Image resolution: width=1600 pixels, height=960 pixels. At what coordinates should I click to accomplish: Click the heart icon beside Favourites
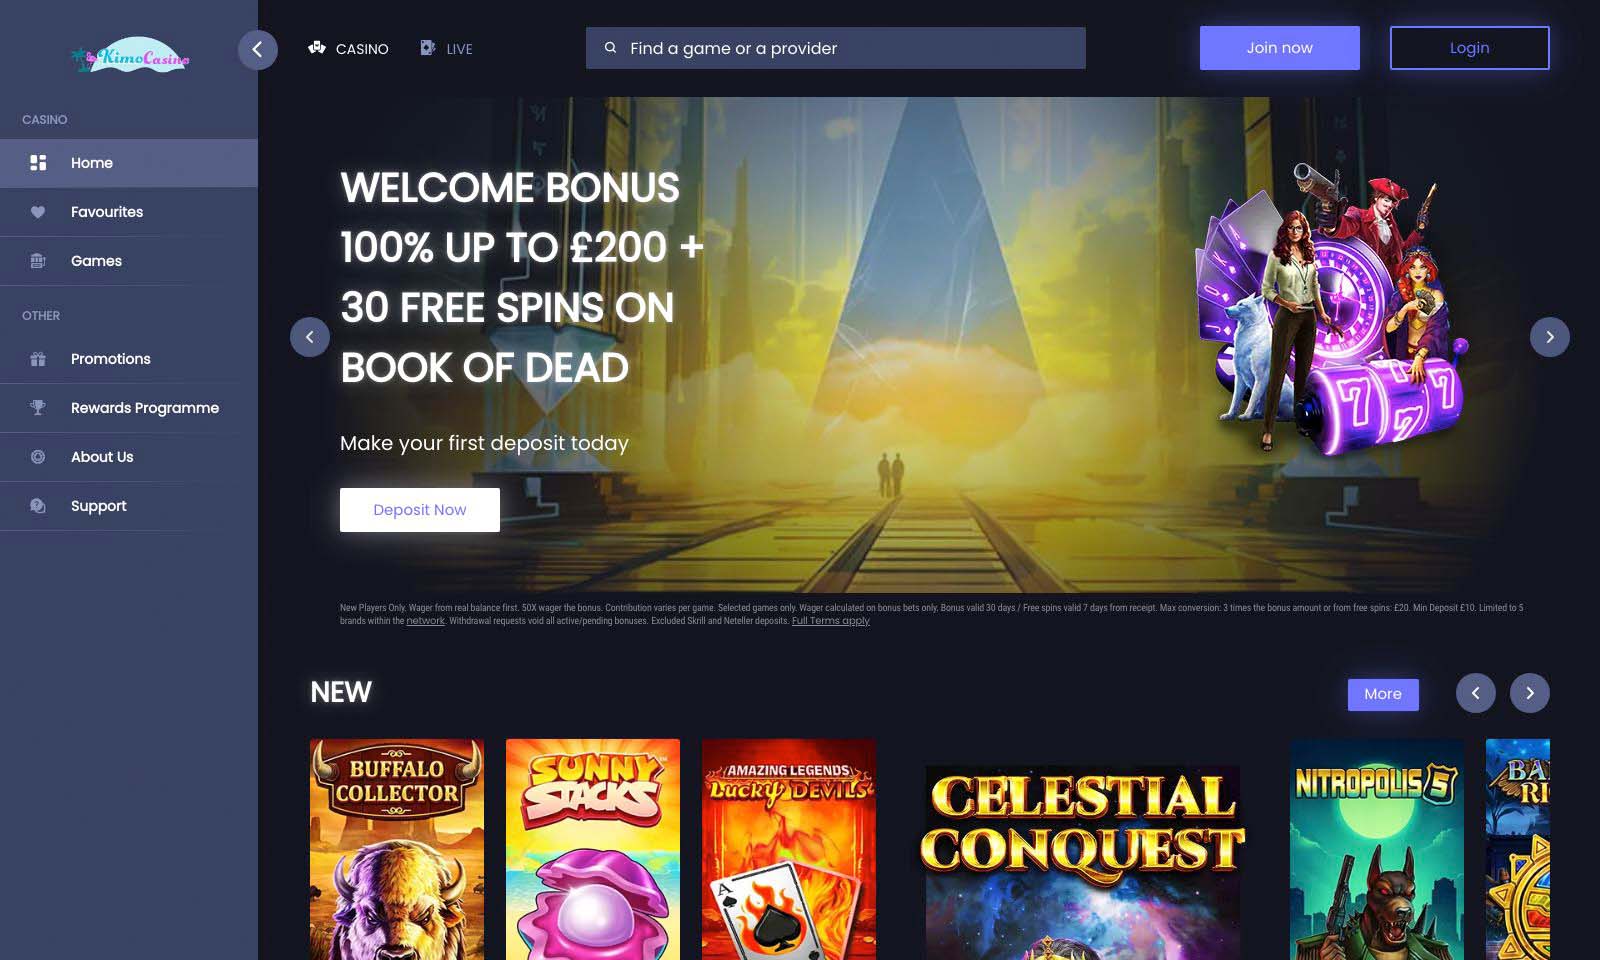point(38,212)
